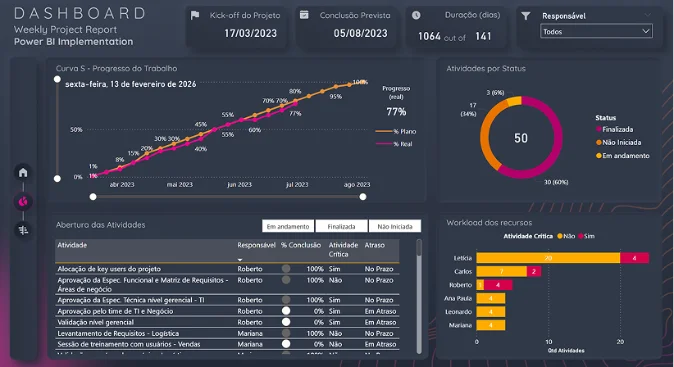Select the Em andamento filter tab
This screenshot has width=674, height=367.
tap(288, 226)
